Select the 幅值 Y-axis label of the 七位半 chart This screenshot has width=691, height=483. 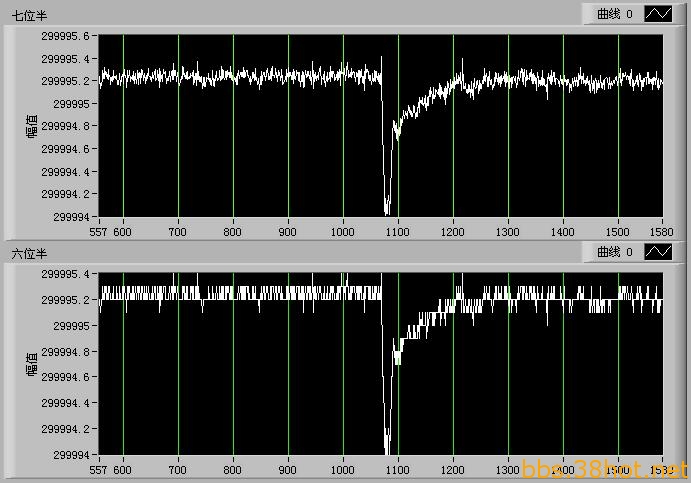pyautogui.click(x=31, y=126)
